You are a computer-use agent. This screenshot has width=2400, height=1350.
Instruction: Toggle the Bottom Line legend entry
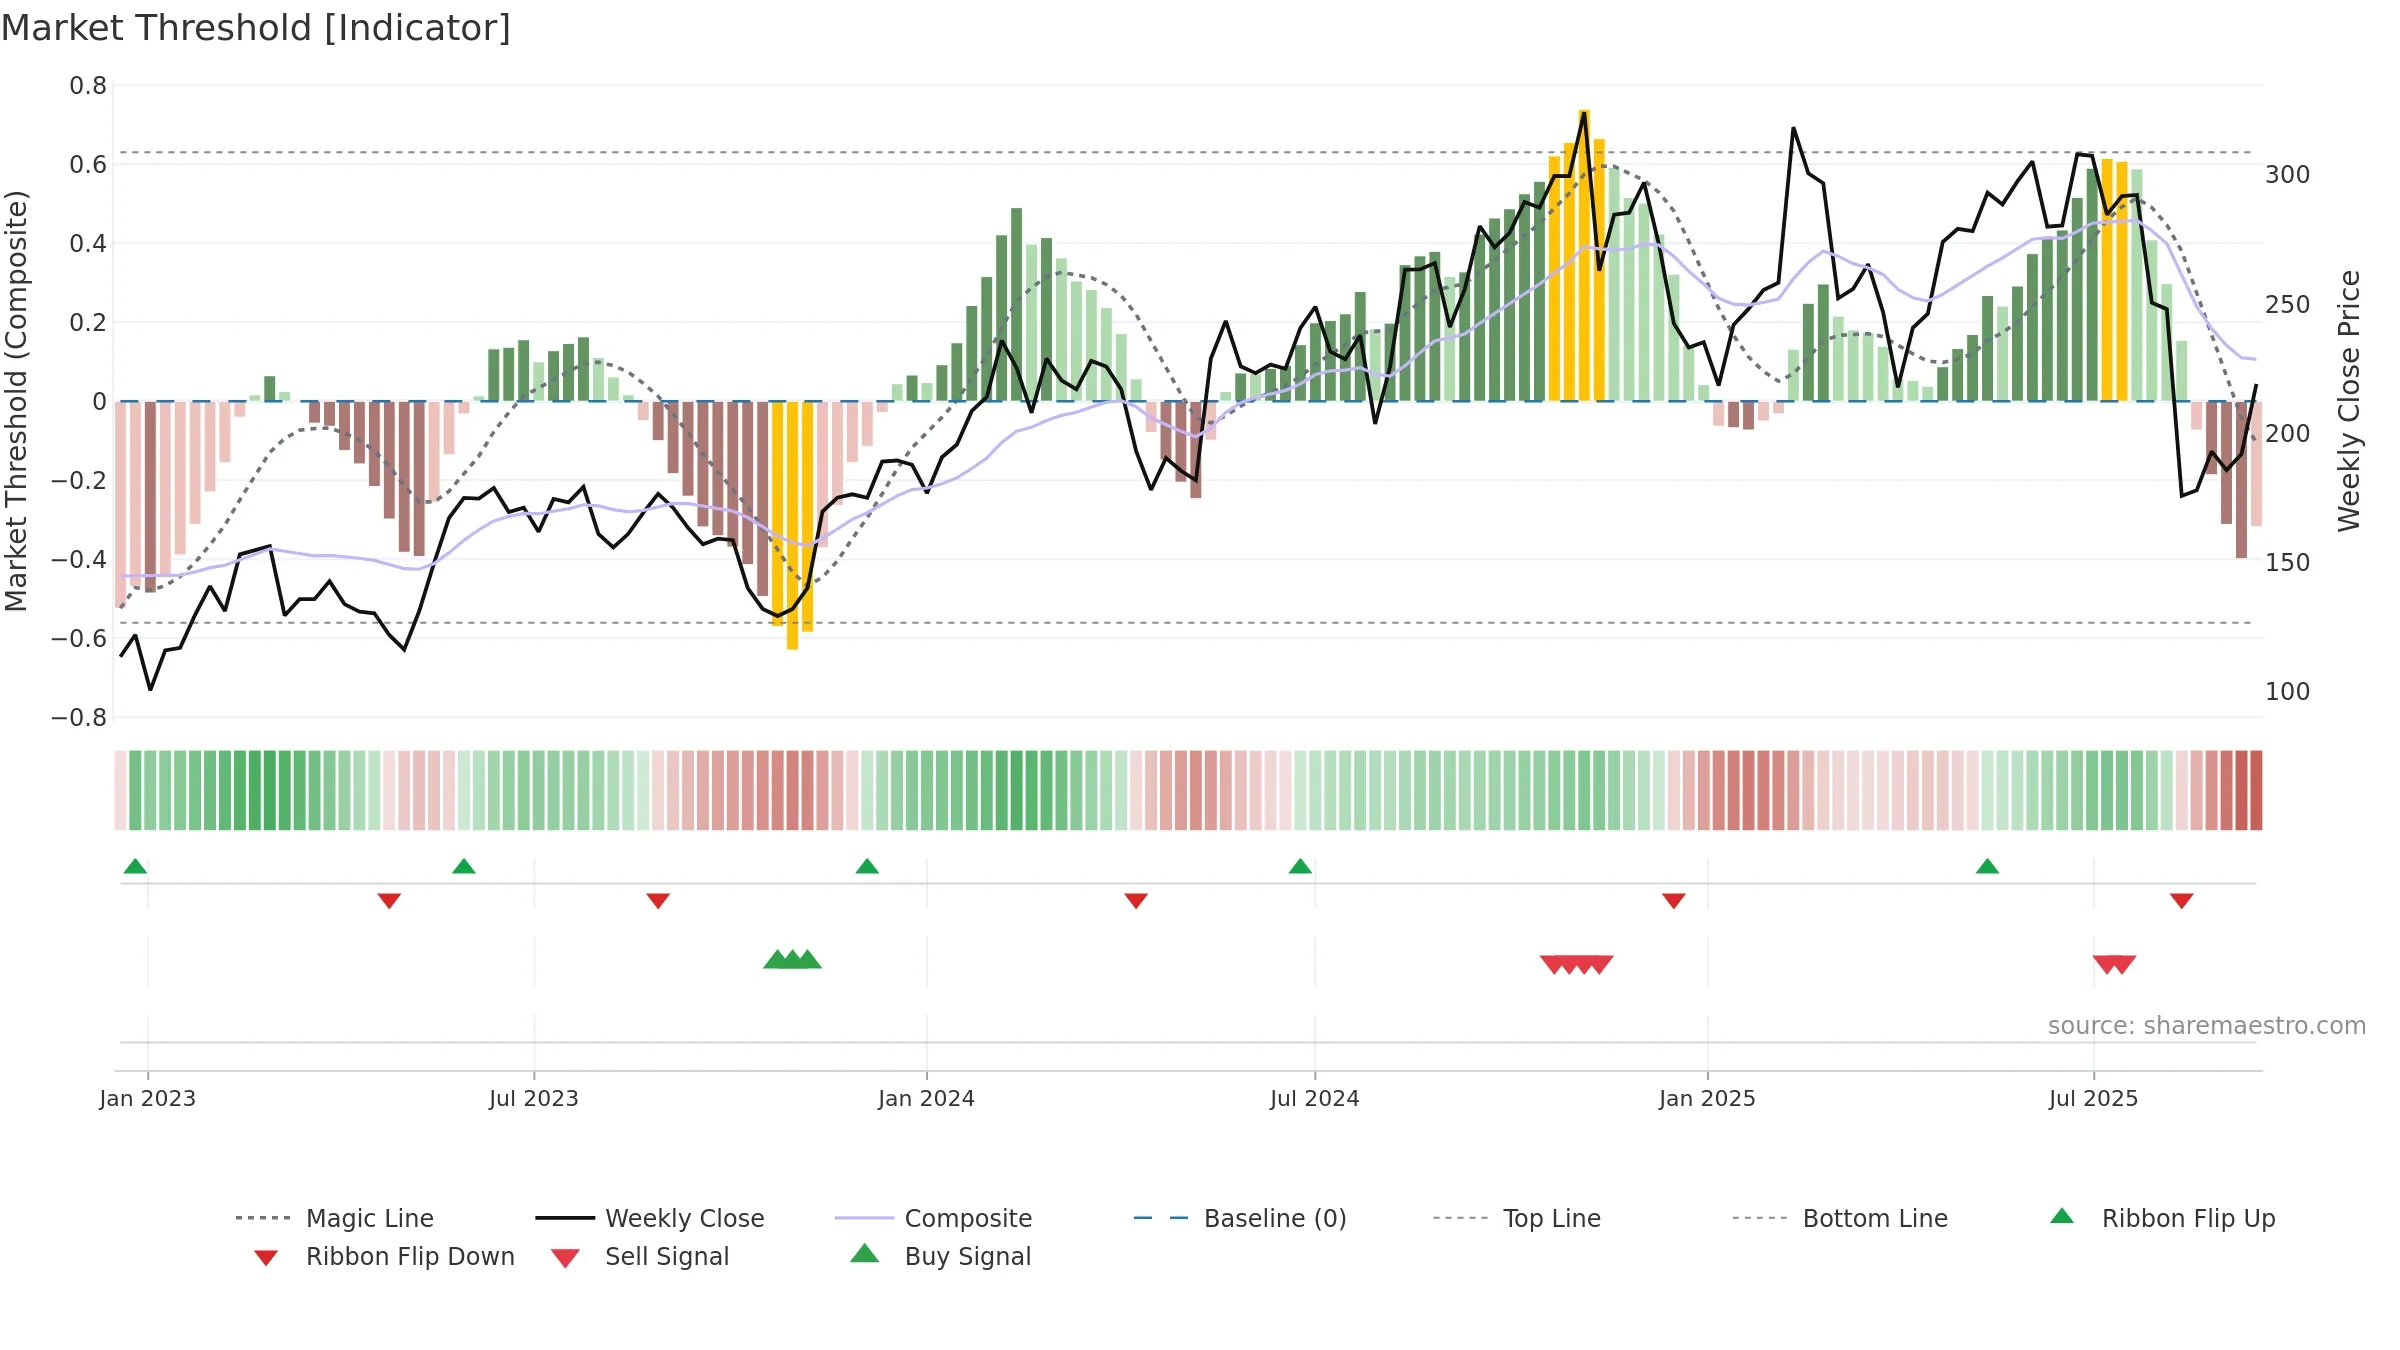pos(1840,1219)
